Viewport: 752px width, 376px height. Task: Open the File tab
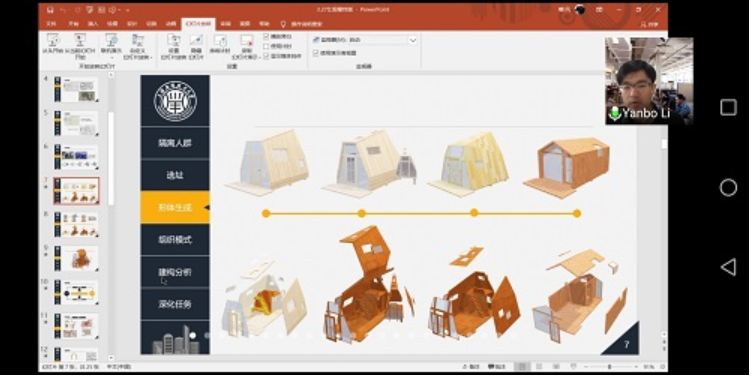(51, 24)
